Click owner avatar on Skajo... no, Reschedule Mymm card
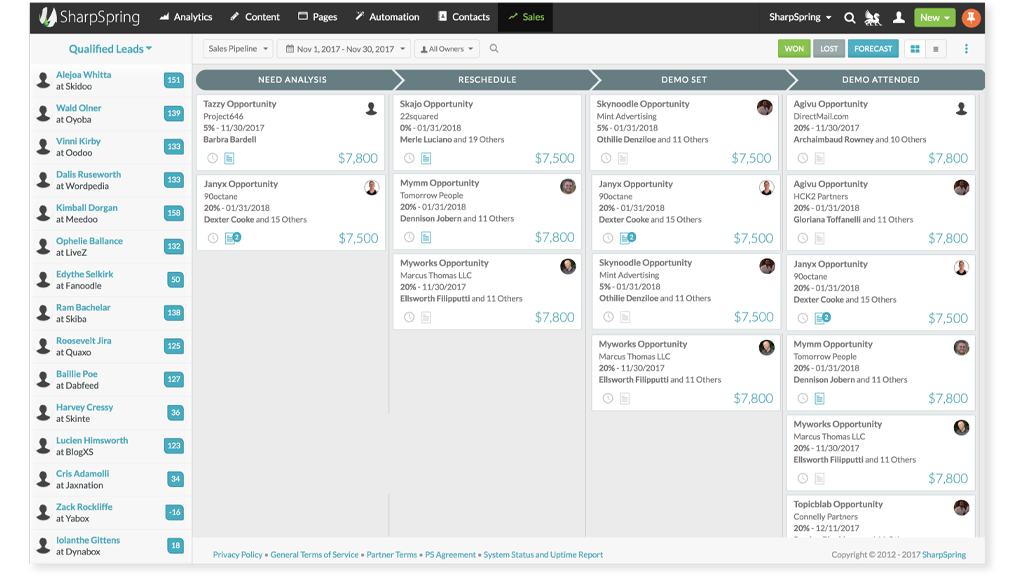The image size is (1024, 576). pyautogui.click(x=568, y=187)
